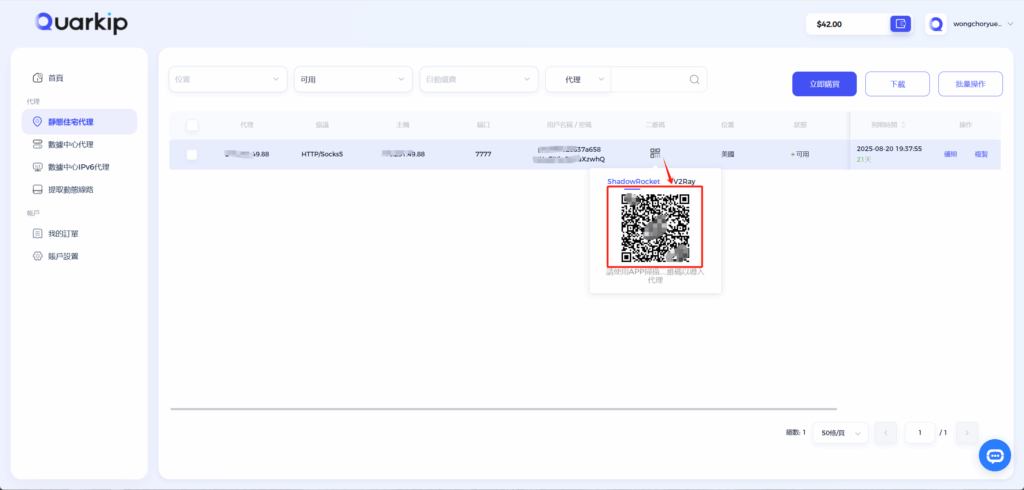
Task: Switch to the V2Ray tab
Action: pyautogui.click(x=684, y=181)
